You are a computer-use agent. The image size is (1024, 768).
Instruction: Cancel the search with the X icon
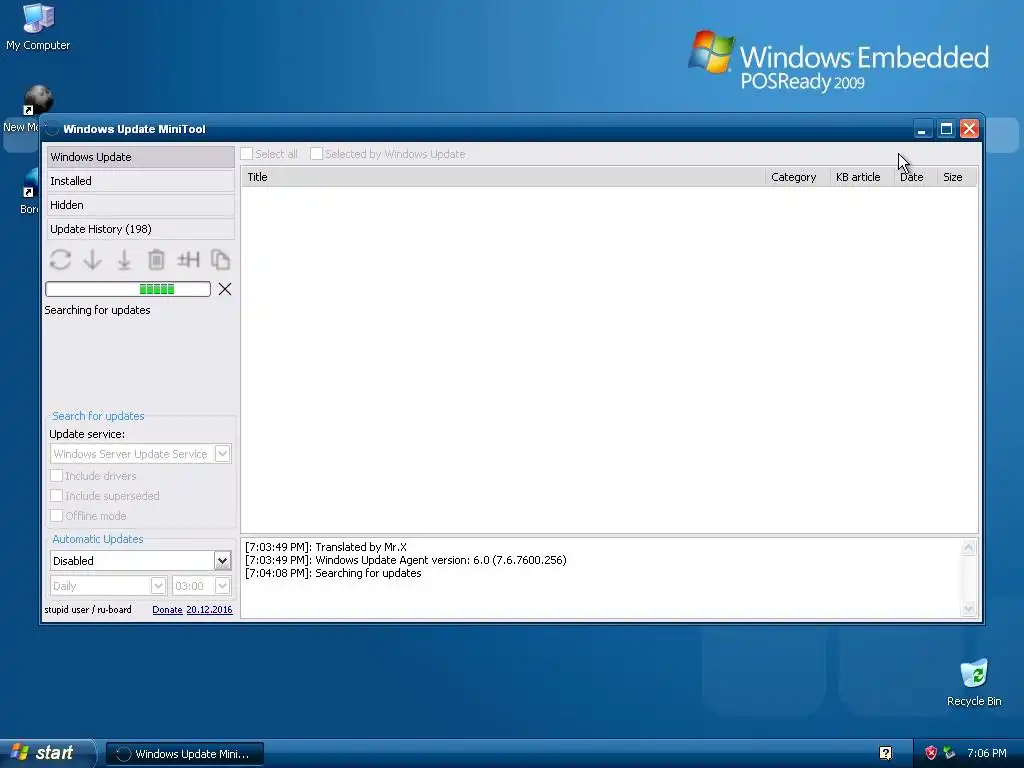pos(225,289)
